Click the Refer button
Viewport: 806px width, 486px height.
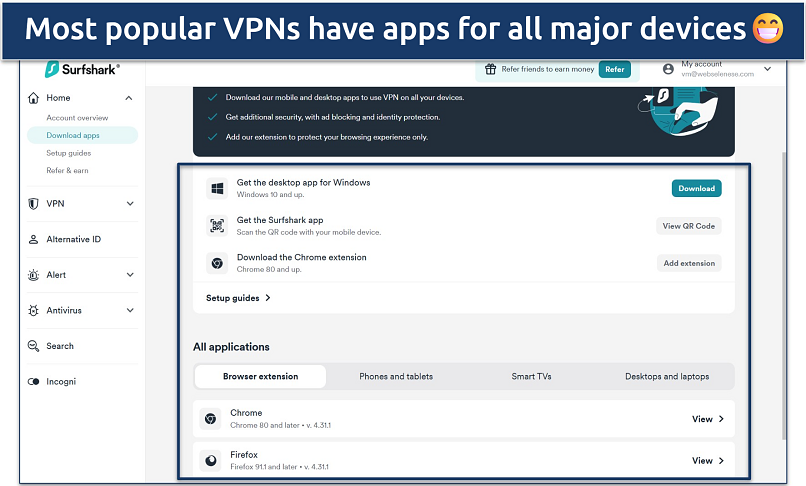tap(614, 70)
